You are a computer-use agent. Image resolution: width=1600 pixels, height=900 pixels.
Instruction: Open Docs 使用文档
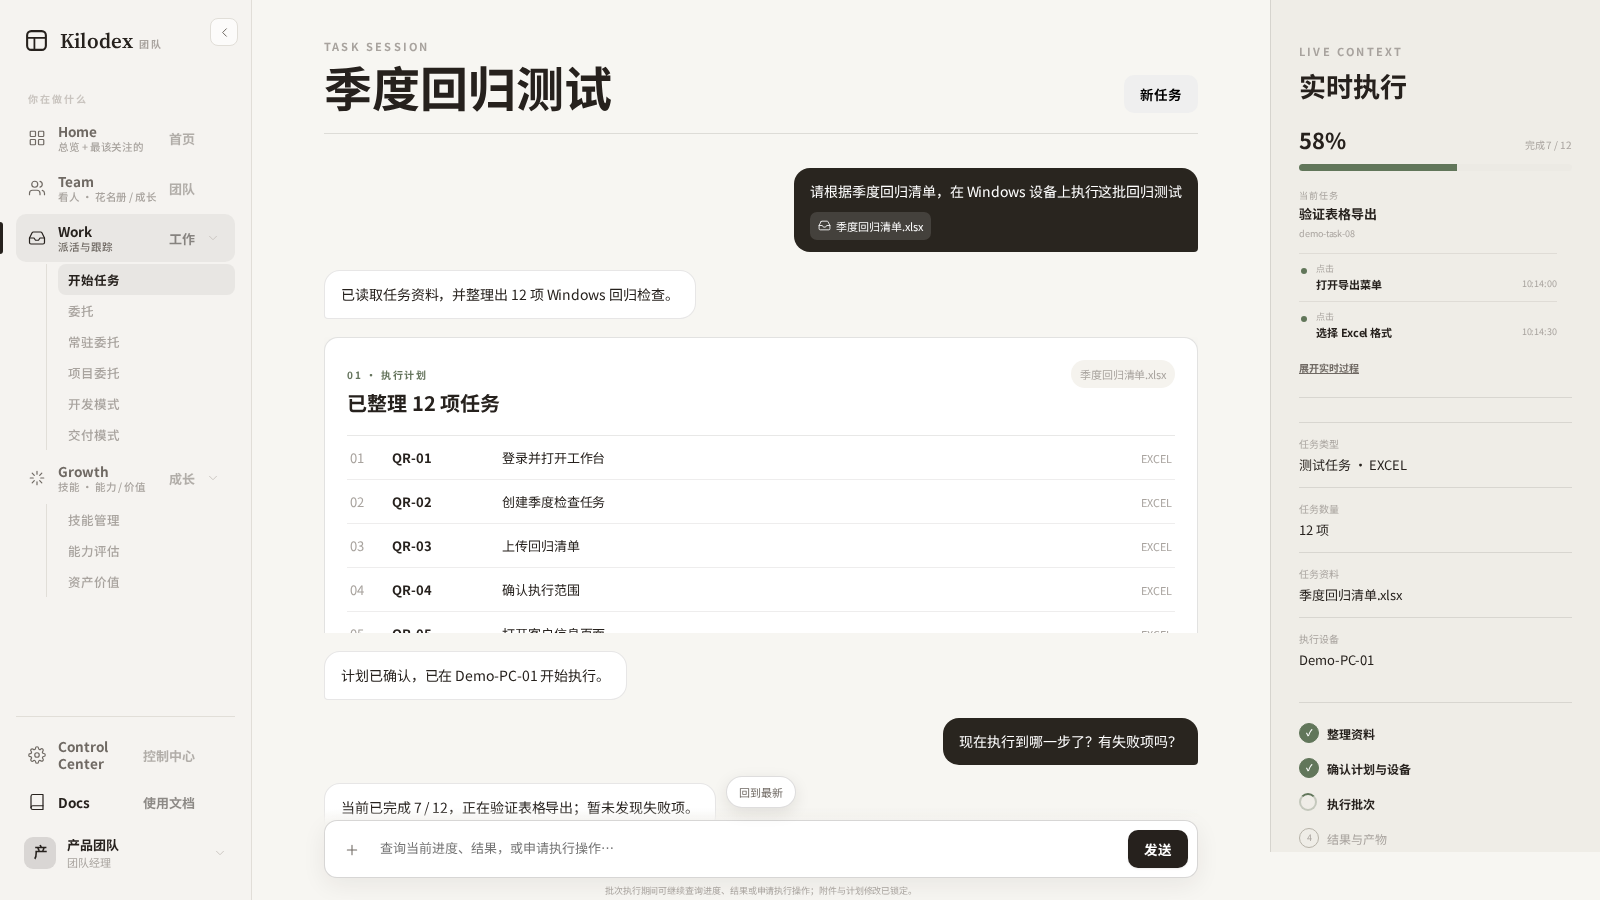tap(125, 803)
